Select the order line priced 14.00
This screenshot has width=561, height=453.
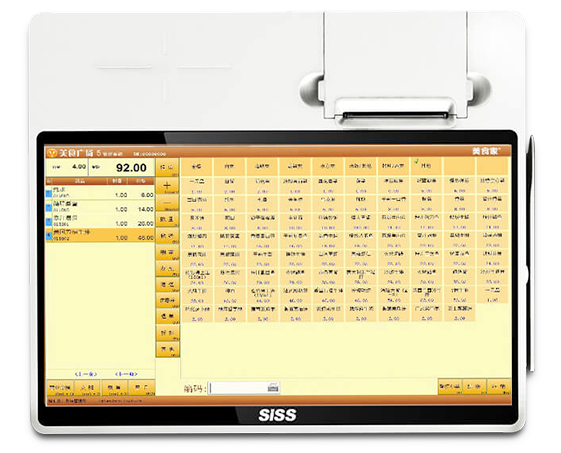pos(100,206)
